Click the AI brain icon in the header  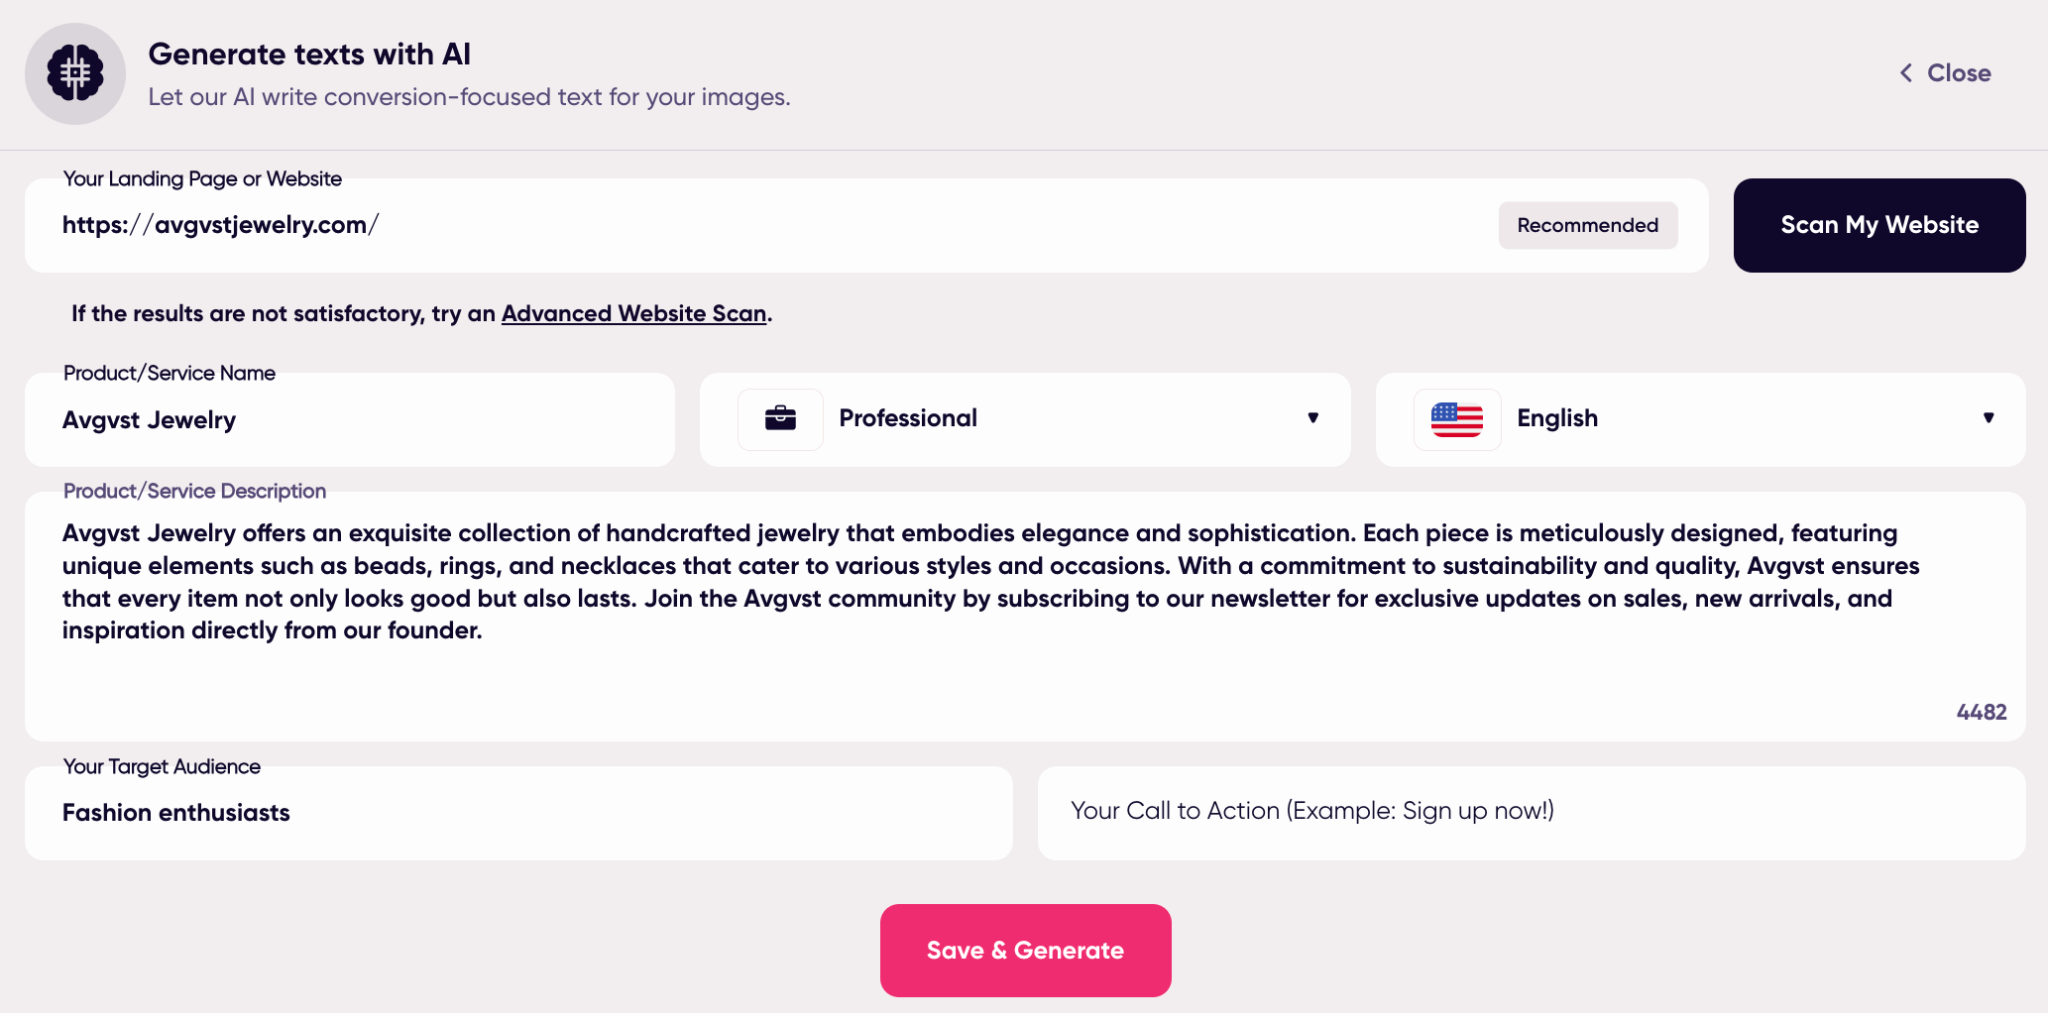tap(75, 73)
